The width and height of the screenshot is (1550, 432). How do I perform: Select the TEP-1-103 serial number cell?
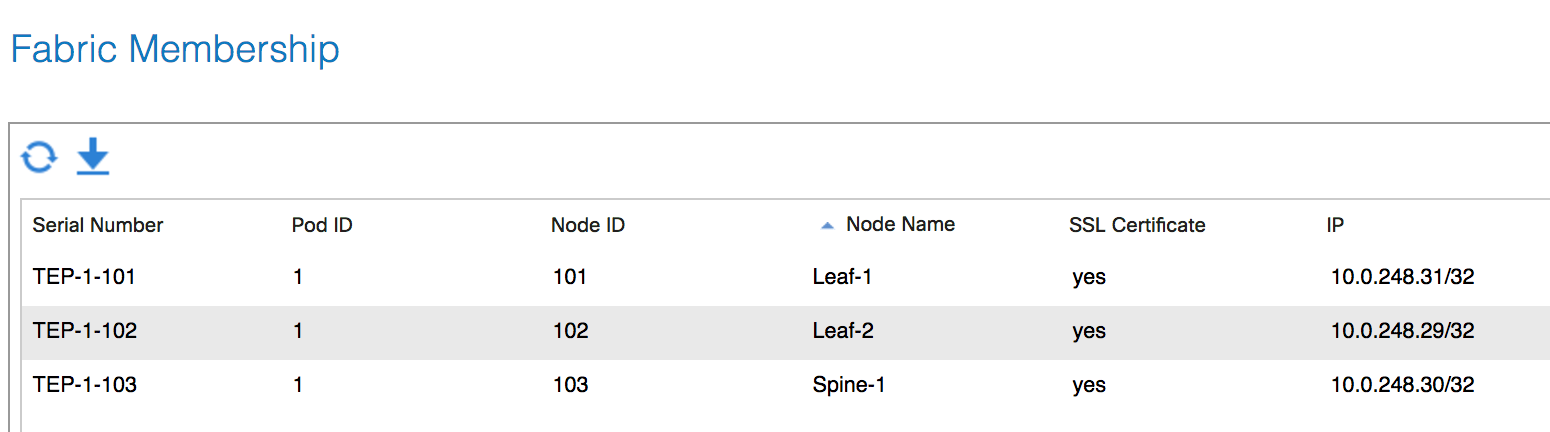coord(85,385)
